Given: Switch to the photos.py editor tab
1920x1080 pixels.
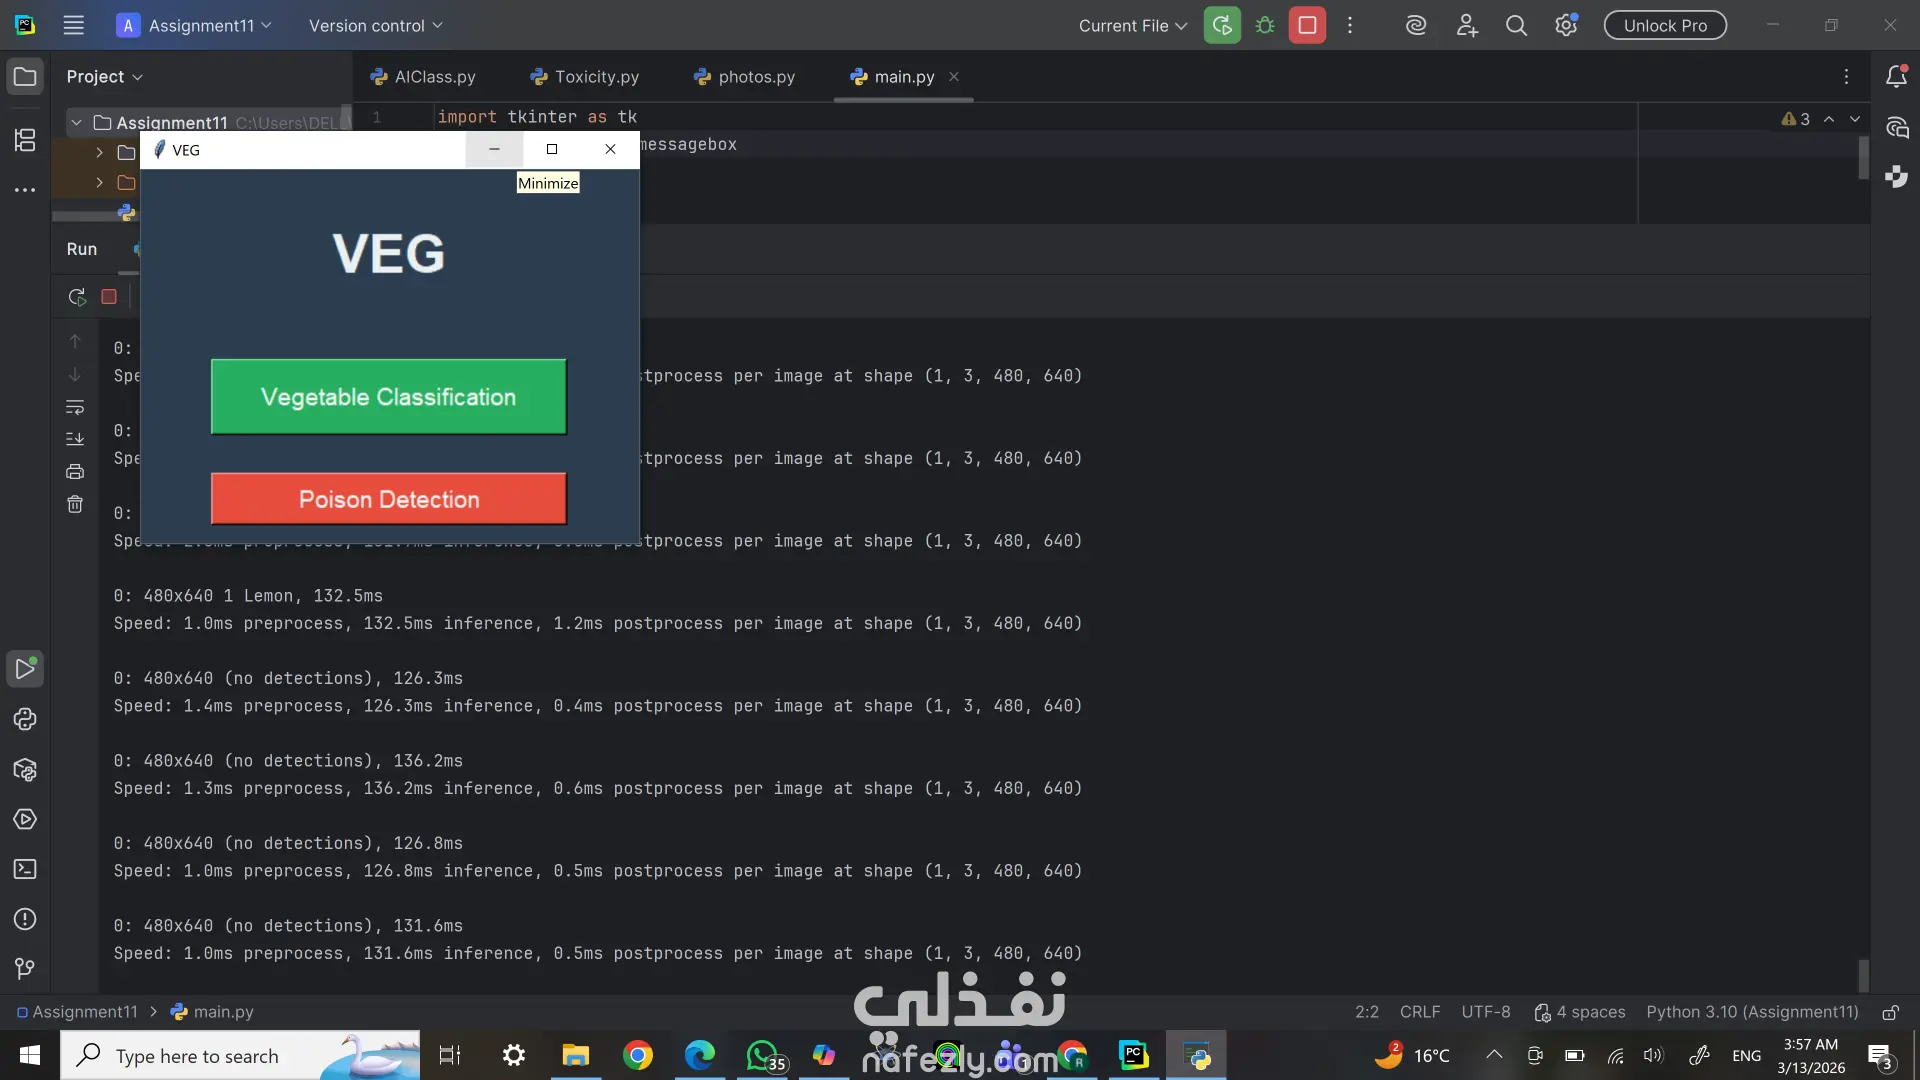Looking at the screenshot, I should click(745, 77).
